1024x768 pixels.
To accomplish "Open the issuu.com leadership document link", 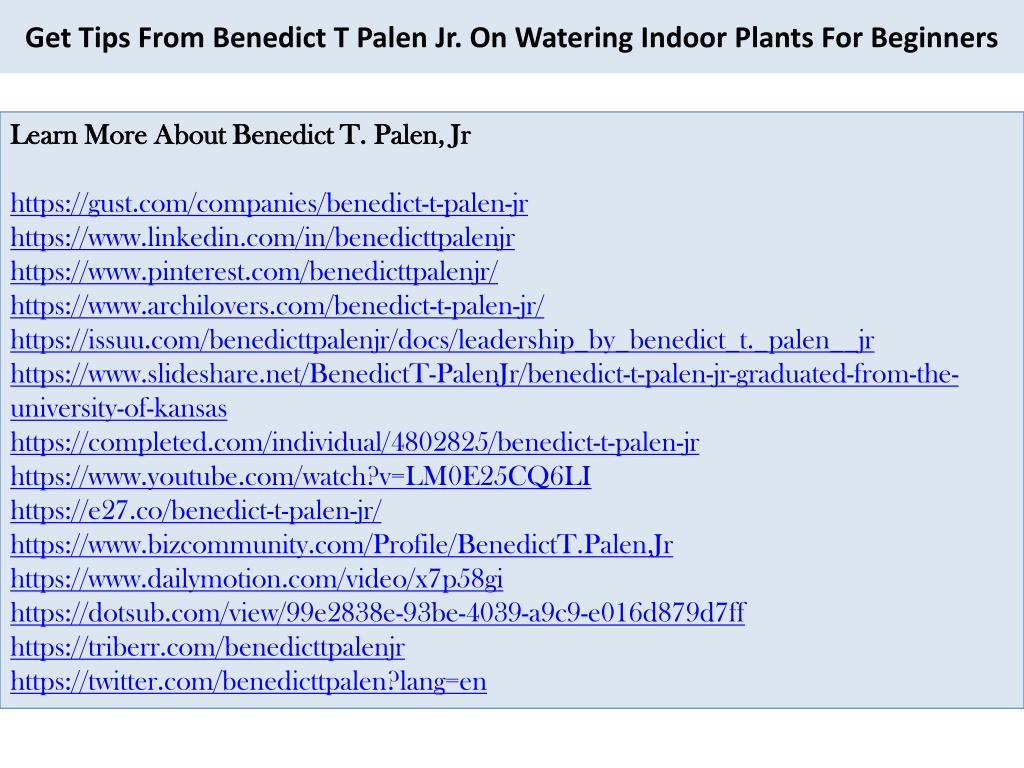I will [442, 340].
